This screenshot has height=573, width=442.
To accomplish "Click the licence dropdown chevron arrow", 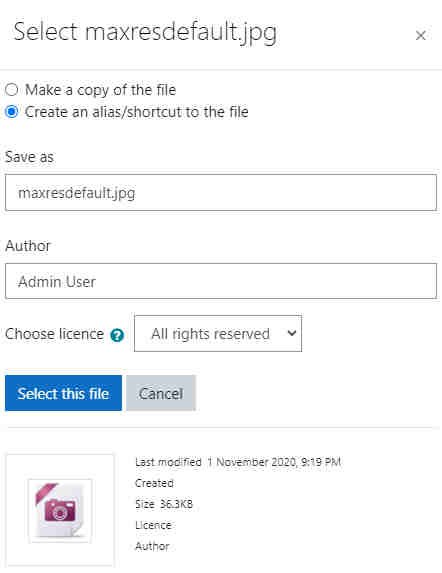I will click(291, 333).
